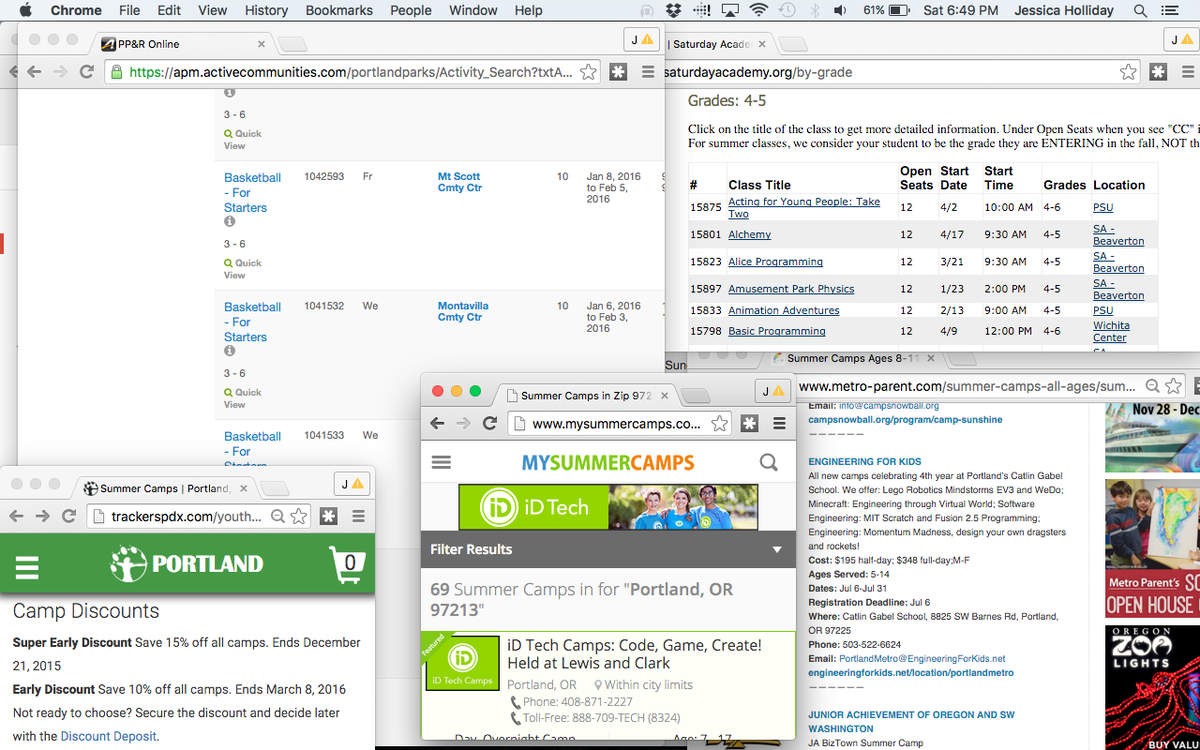Reload the trackerspdx page
This screenshot has width=1200, height=750.
pos(69,516)
